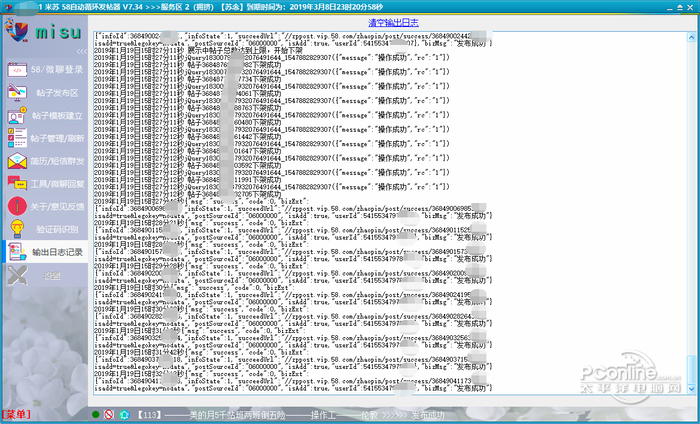This screenshot has width=700, height=424.
Task: Click the status text ending 发布成功
Action: click(290, 415)
